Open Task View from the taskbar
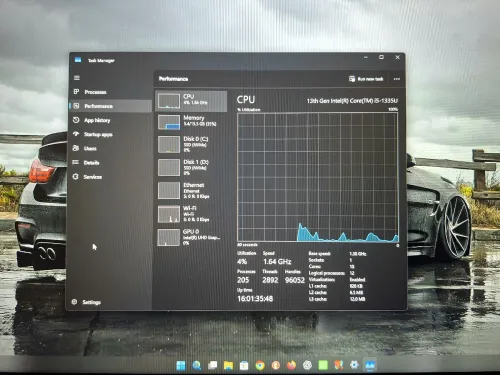The width and height of the screenshot is (500, 375). point(212,366)
